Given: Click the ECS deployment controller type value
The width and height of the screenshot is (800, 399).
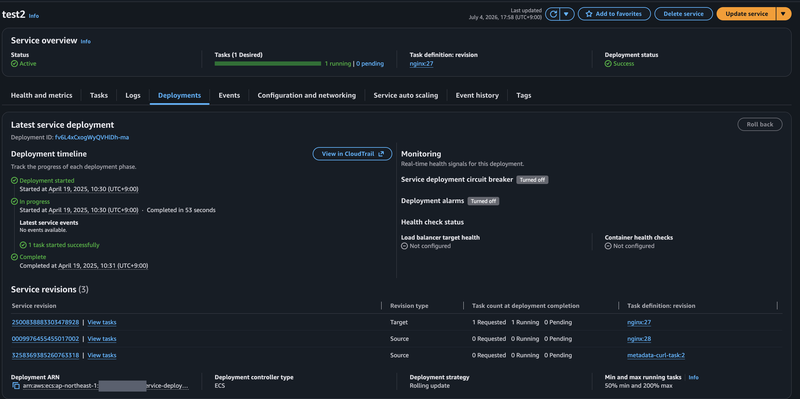Looking at the screenshot, I should [x=220, y=386].
